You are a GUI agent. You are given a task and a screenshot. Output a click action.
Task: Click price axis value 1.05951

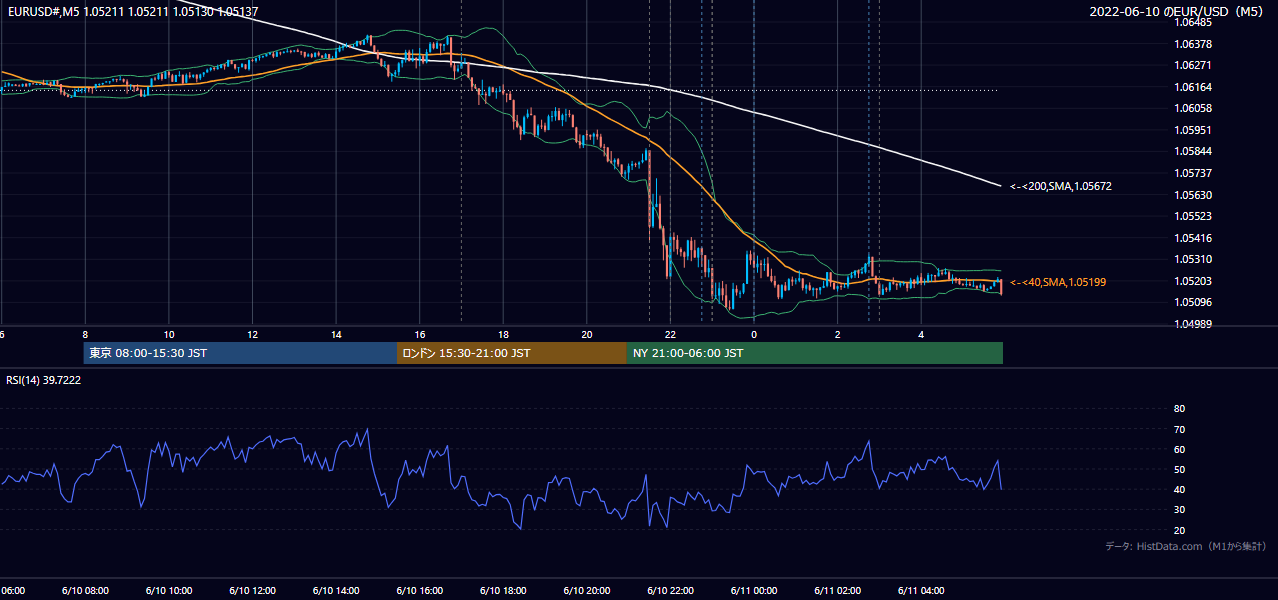point(1193,130)
